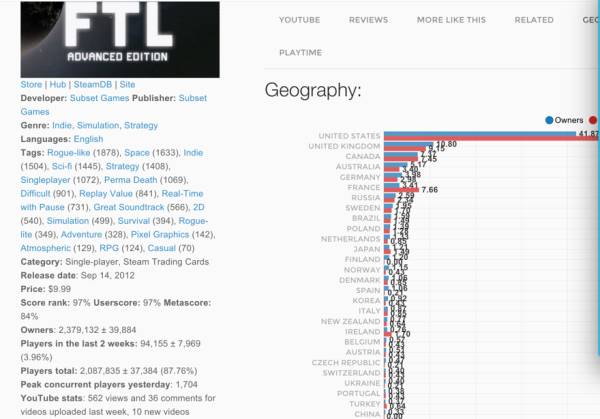600x419 pixels.
Task: Switch to the Reviews tab
Action: (x=368, y=19)
